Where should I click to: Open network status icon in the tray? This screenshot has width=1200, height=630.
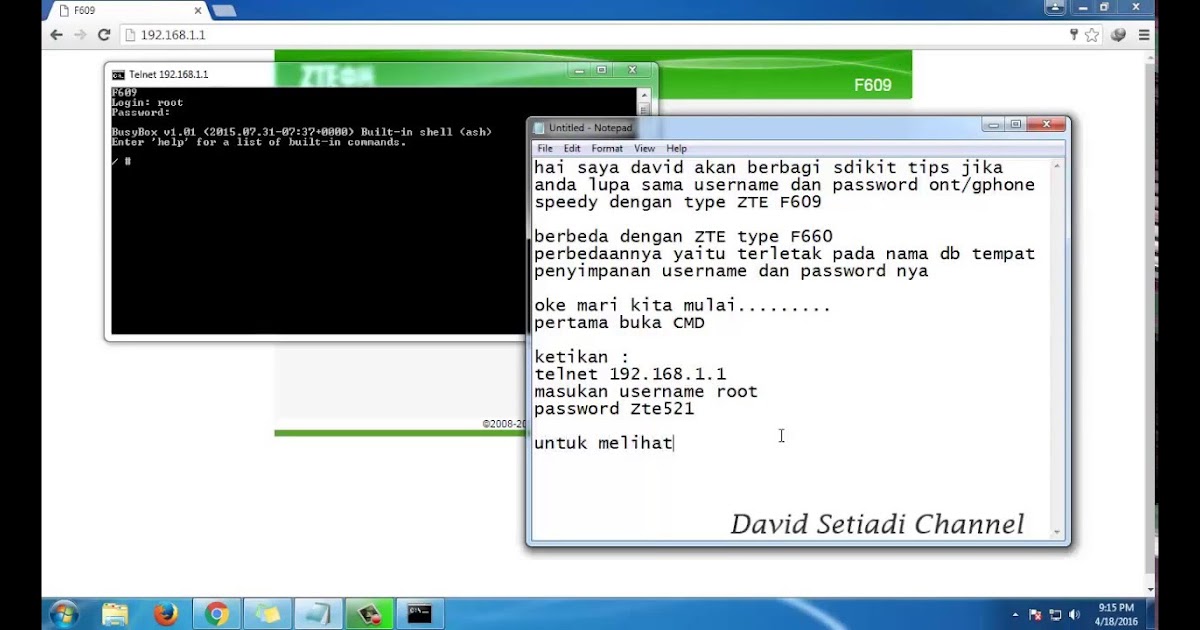click(x=1055, y=614)
